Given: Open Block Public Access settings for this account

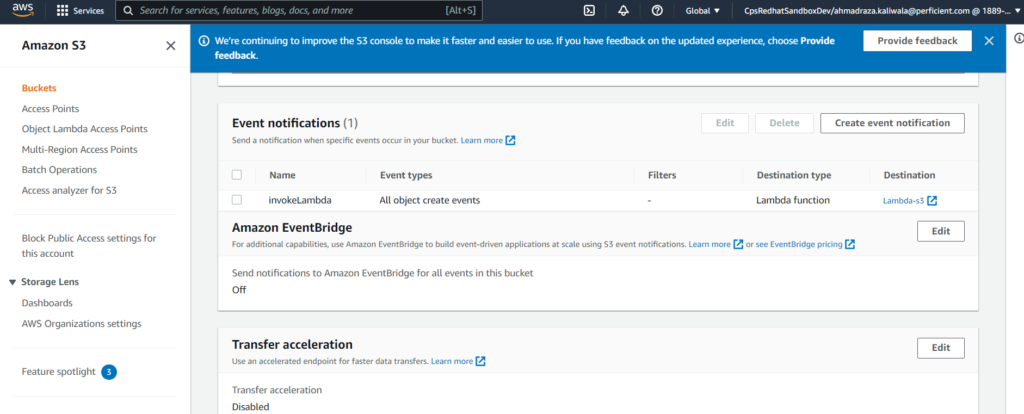Looking at the screenshot, I should tap(89, 246).
